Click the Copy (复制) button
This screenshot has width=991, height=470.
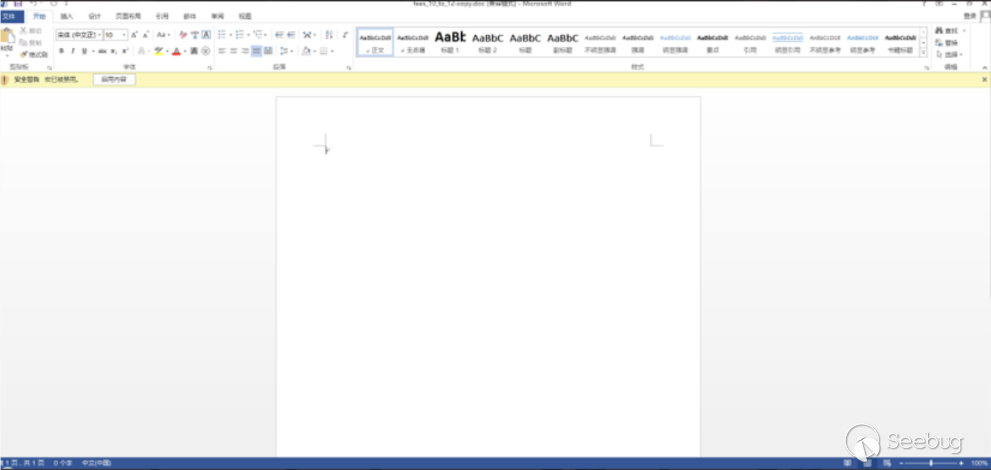(30, 42)
